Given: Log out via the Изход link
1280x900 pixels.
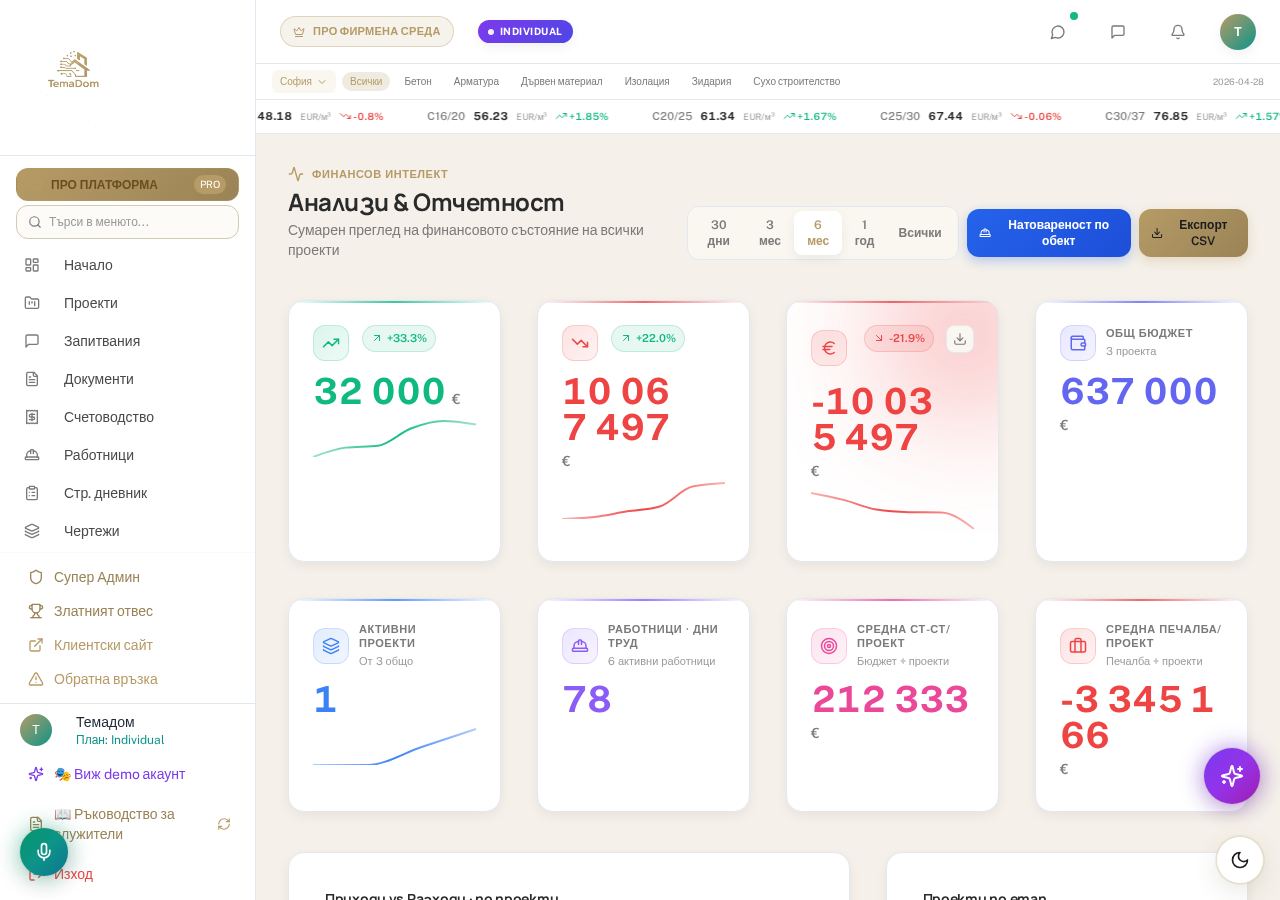Looking at the screenshot, I should pyautogui.click(x=73, y=874).
